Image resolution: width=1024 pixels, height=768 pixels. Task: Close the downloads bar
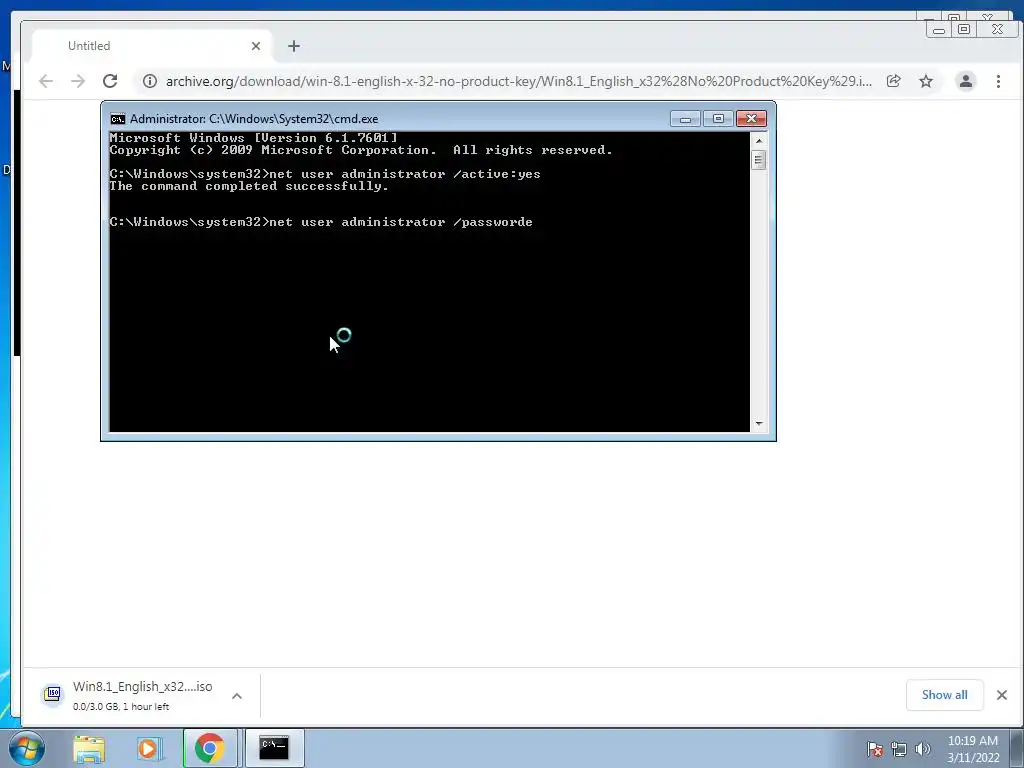pos(1002,695)
